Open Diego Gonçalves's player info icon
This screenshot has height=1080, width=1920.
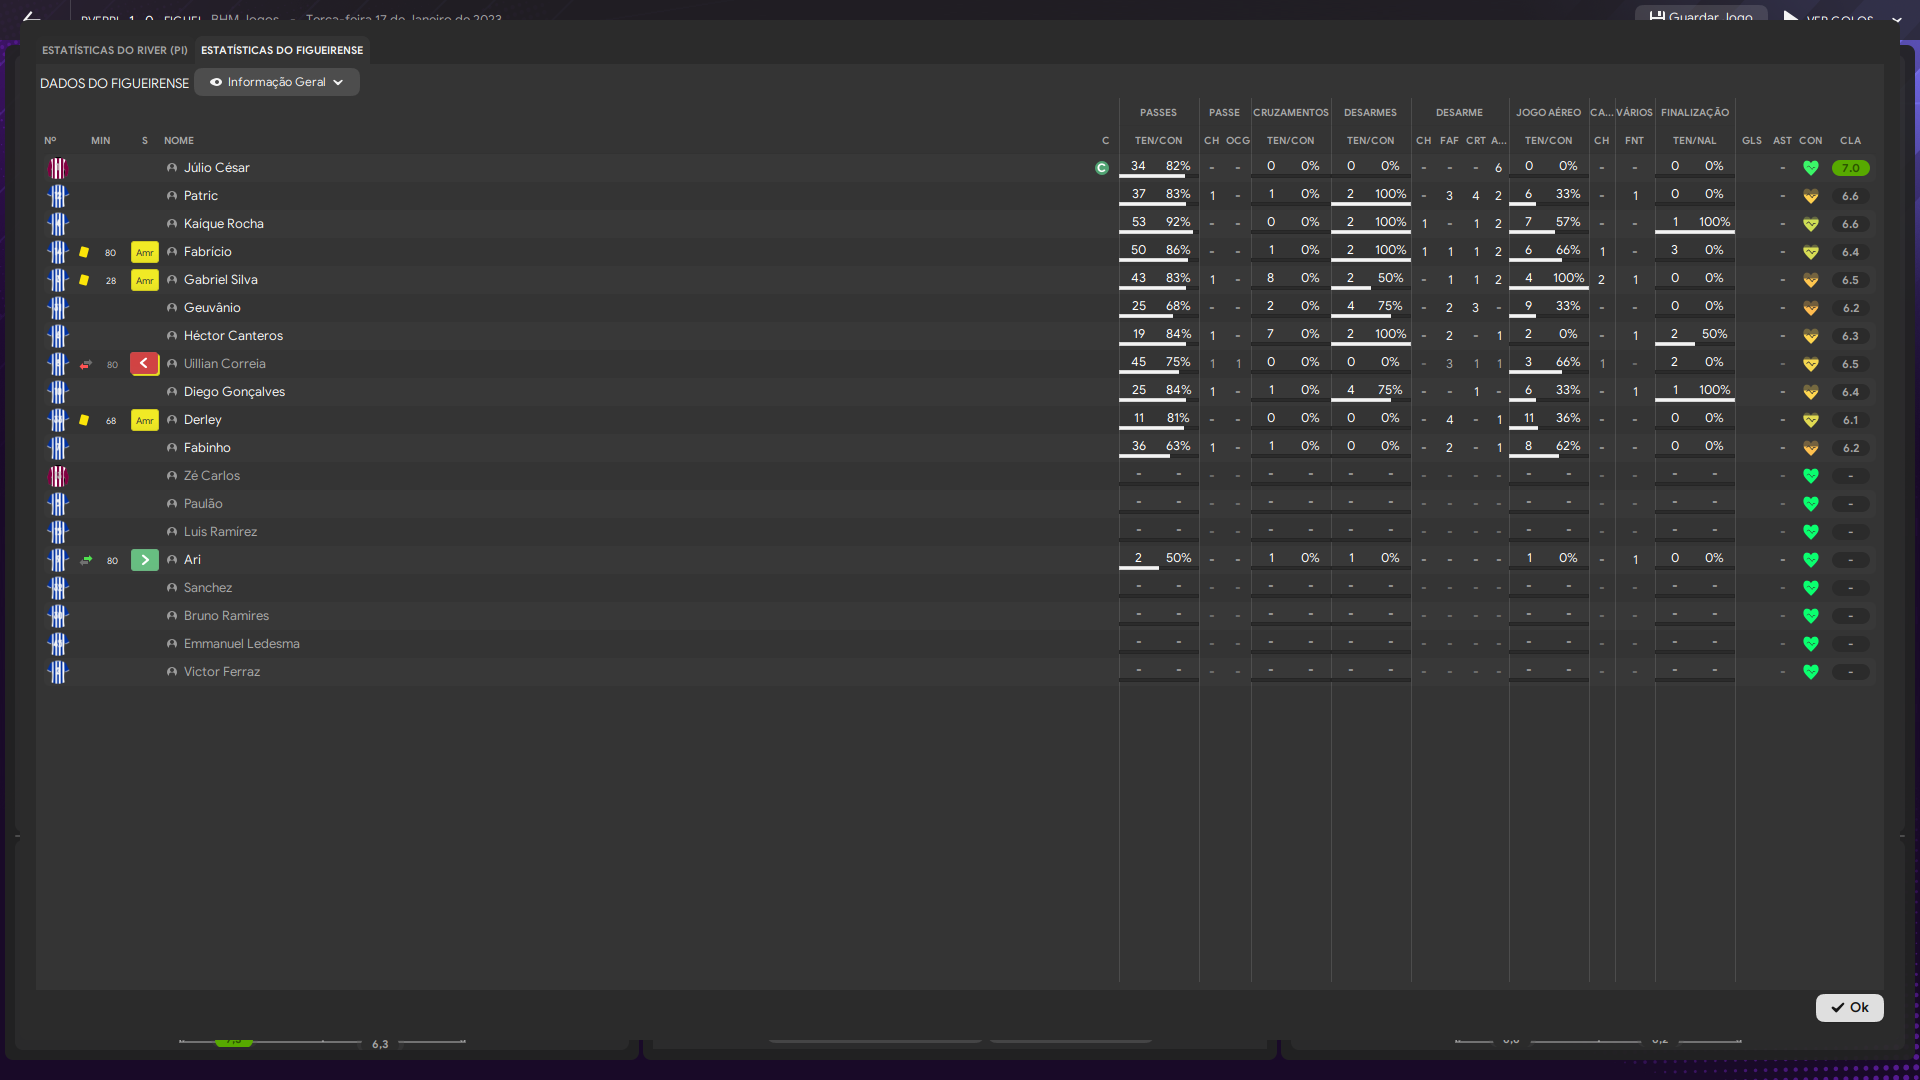click(172, 392)
